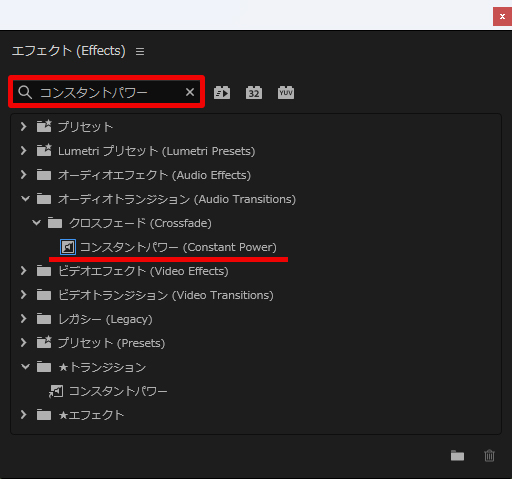Toggle Accelerated Effects filter icon
Screen dimensions: 512x479
click(222, 93)
